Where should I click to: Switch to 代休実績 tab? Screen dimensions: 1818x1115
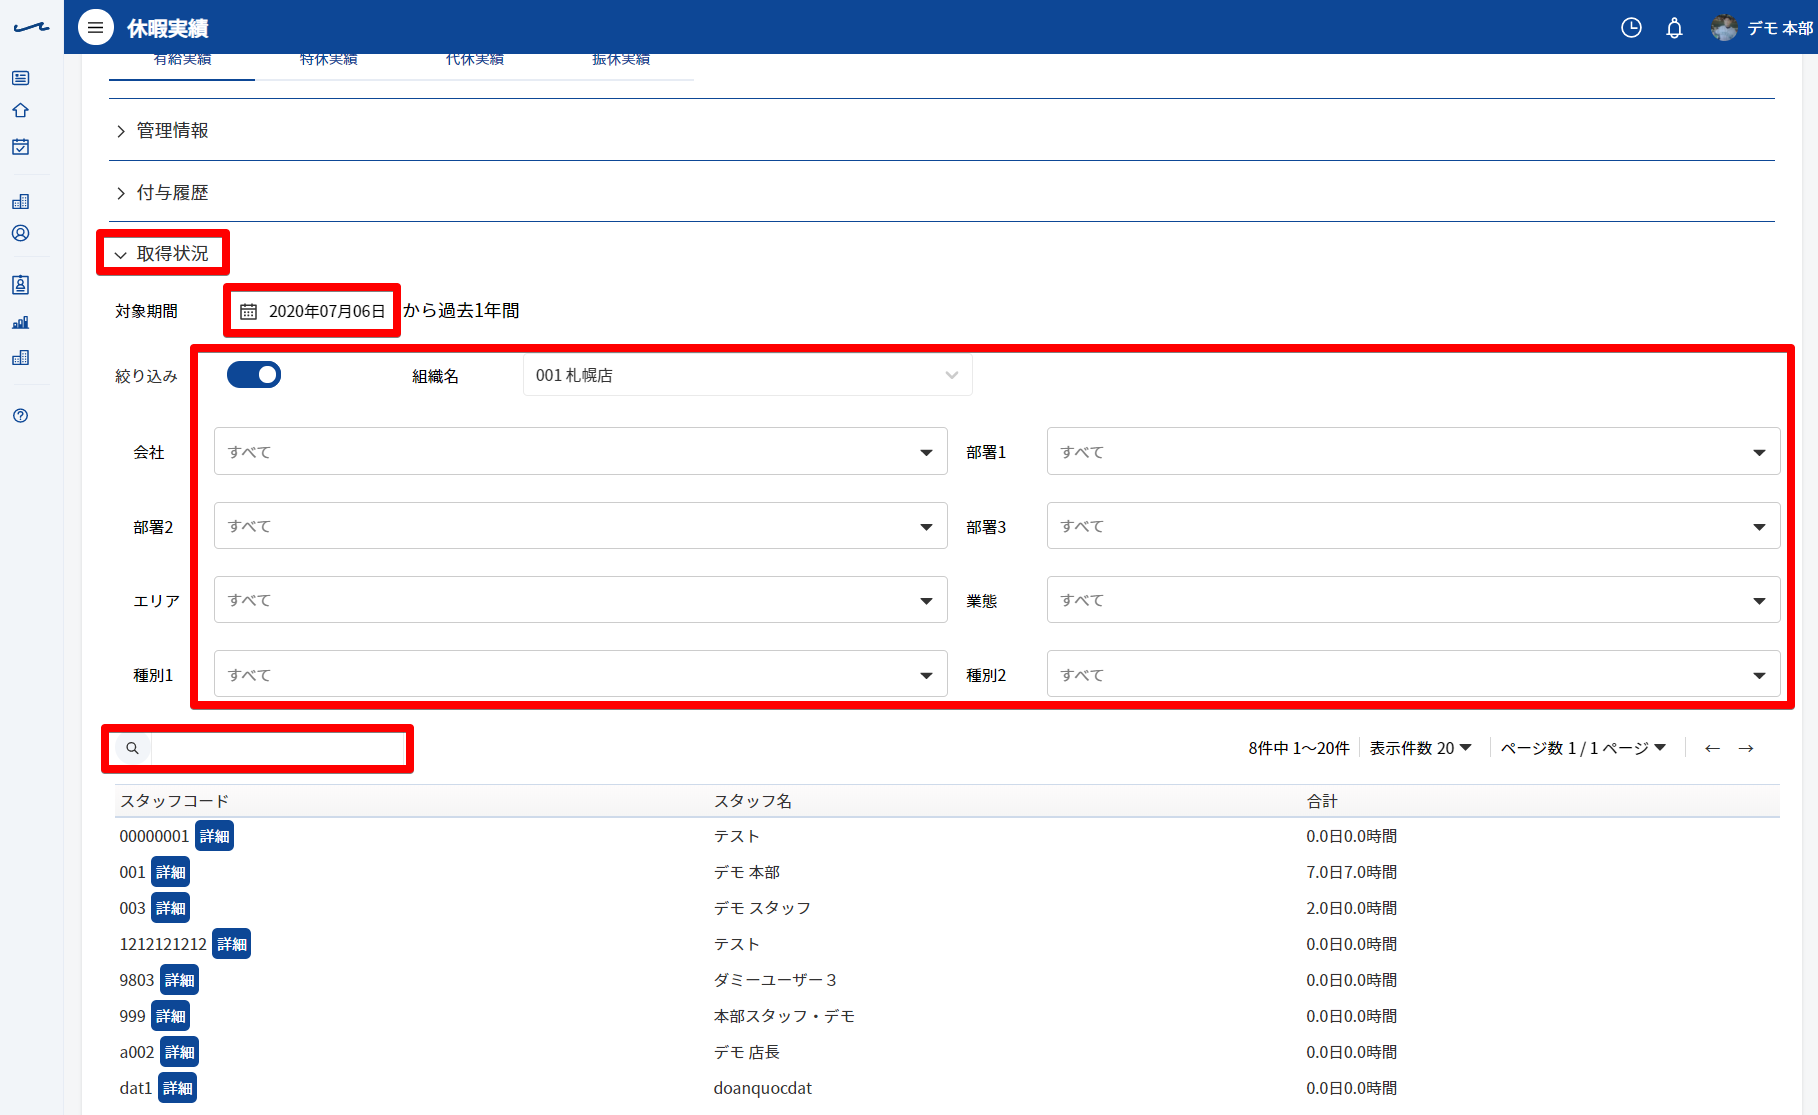coord(474,61)
